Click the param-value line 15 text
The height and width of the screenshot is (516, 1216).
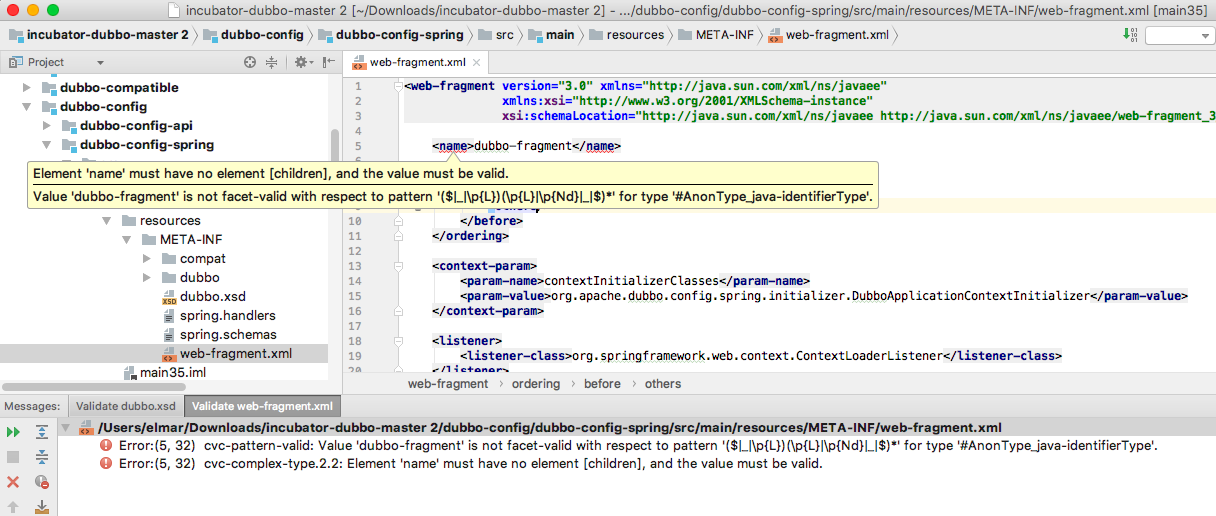[823, 296]
